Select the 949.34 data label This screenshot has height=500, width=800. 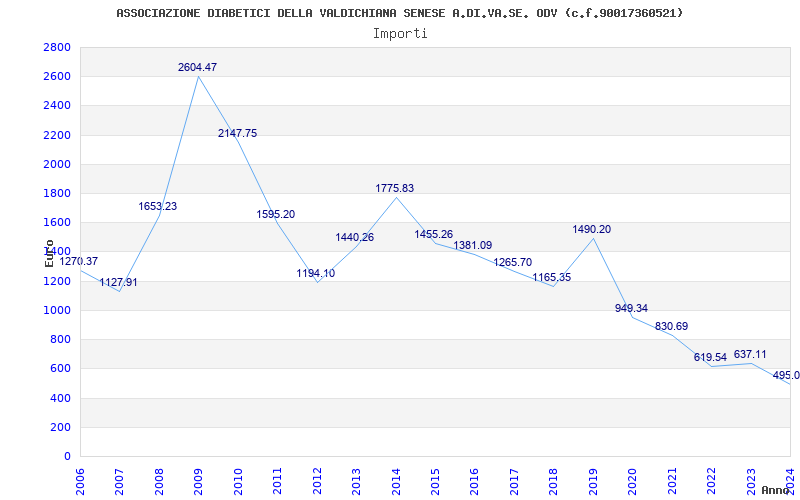coord(631,309)
